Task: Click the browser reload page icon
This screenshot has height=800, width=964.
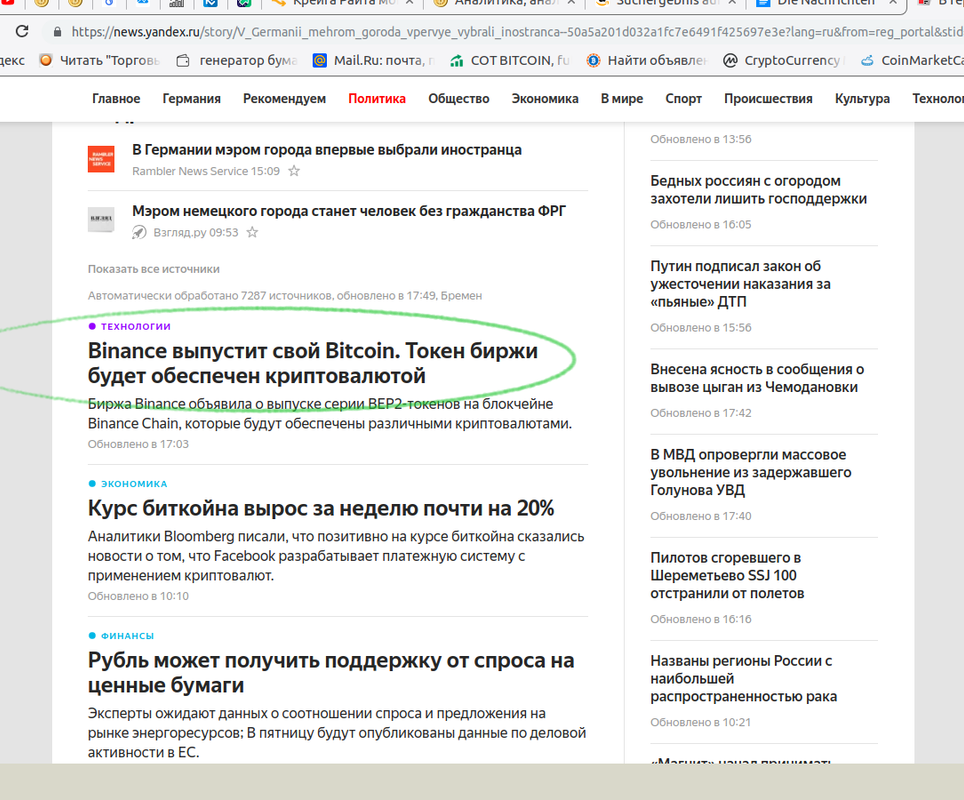Action: [x=22, y=31]
